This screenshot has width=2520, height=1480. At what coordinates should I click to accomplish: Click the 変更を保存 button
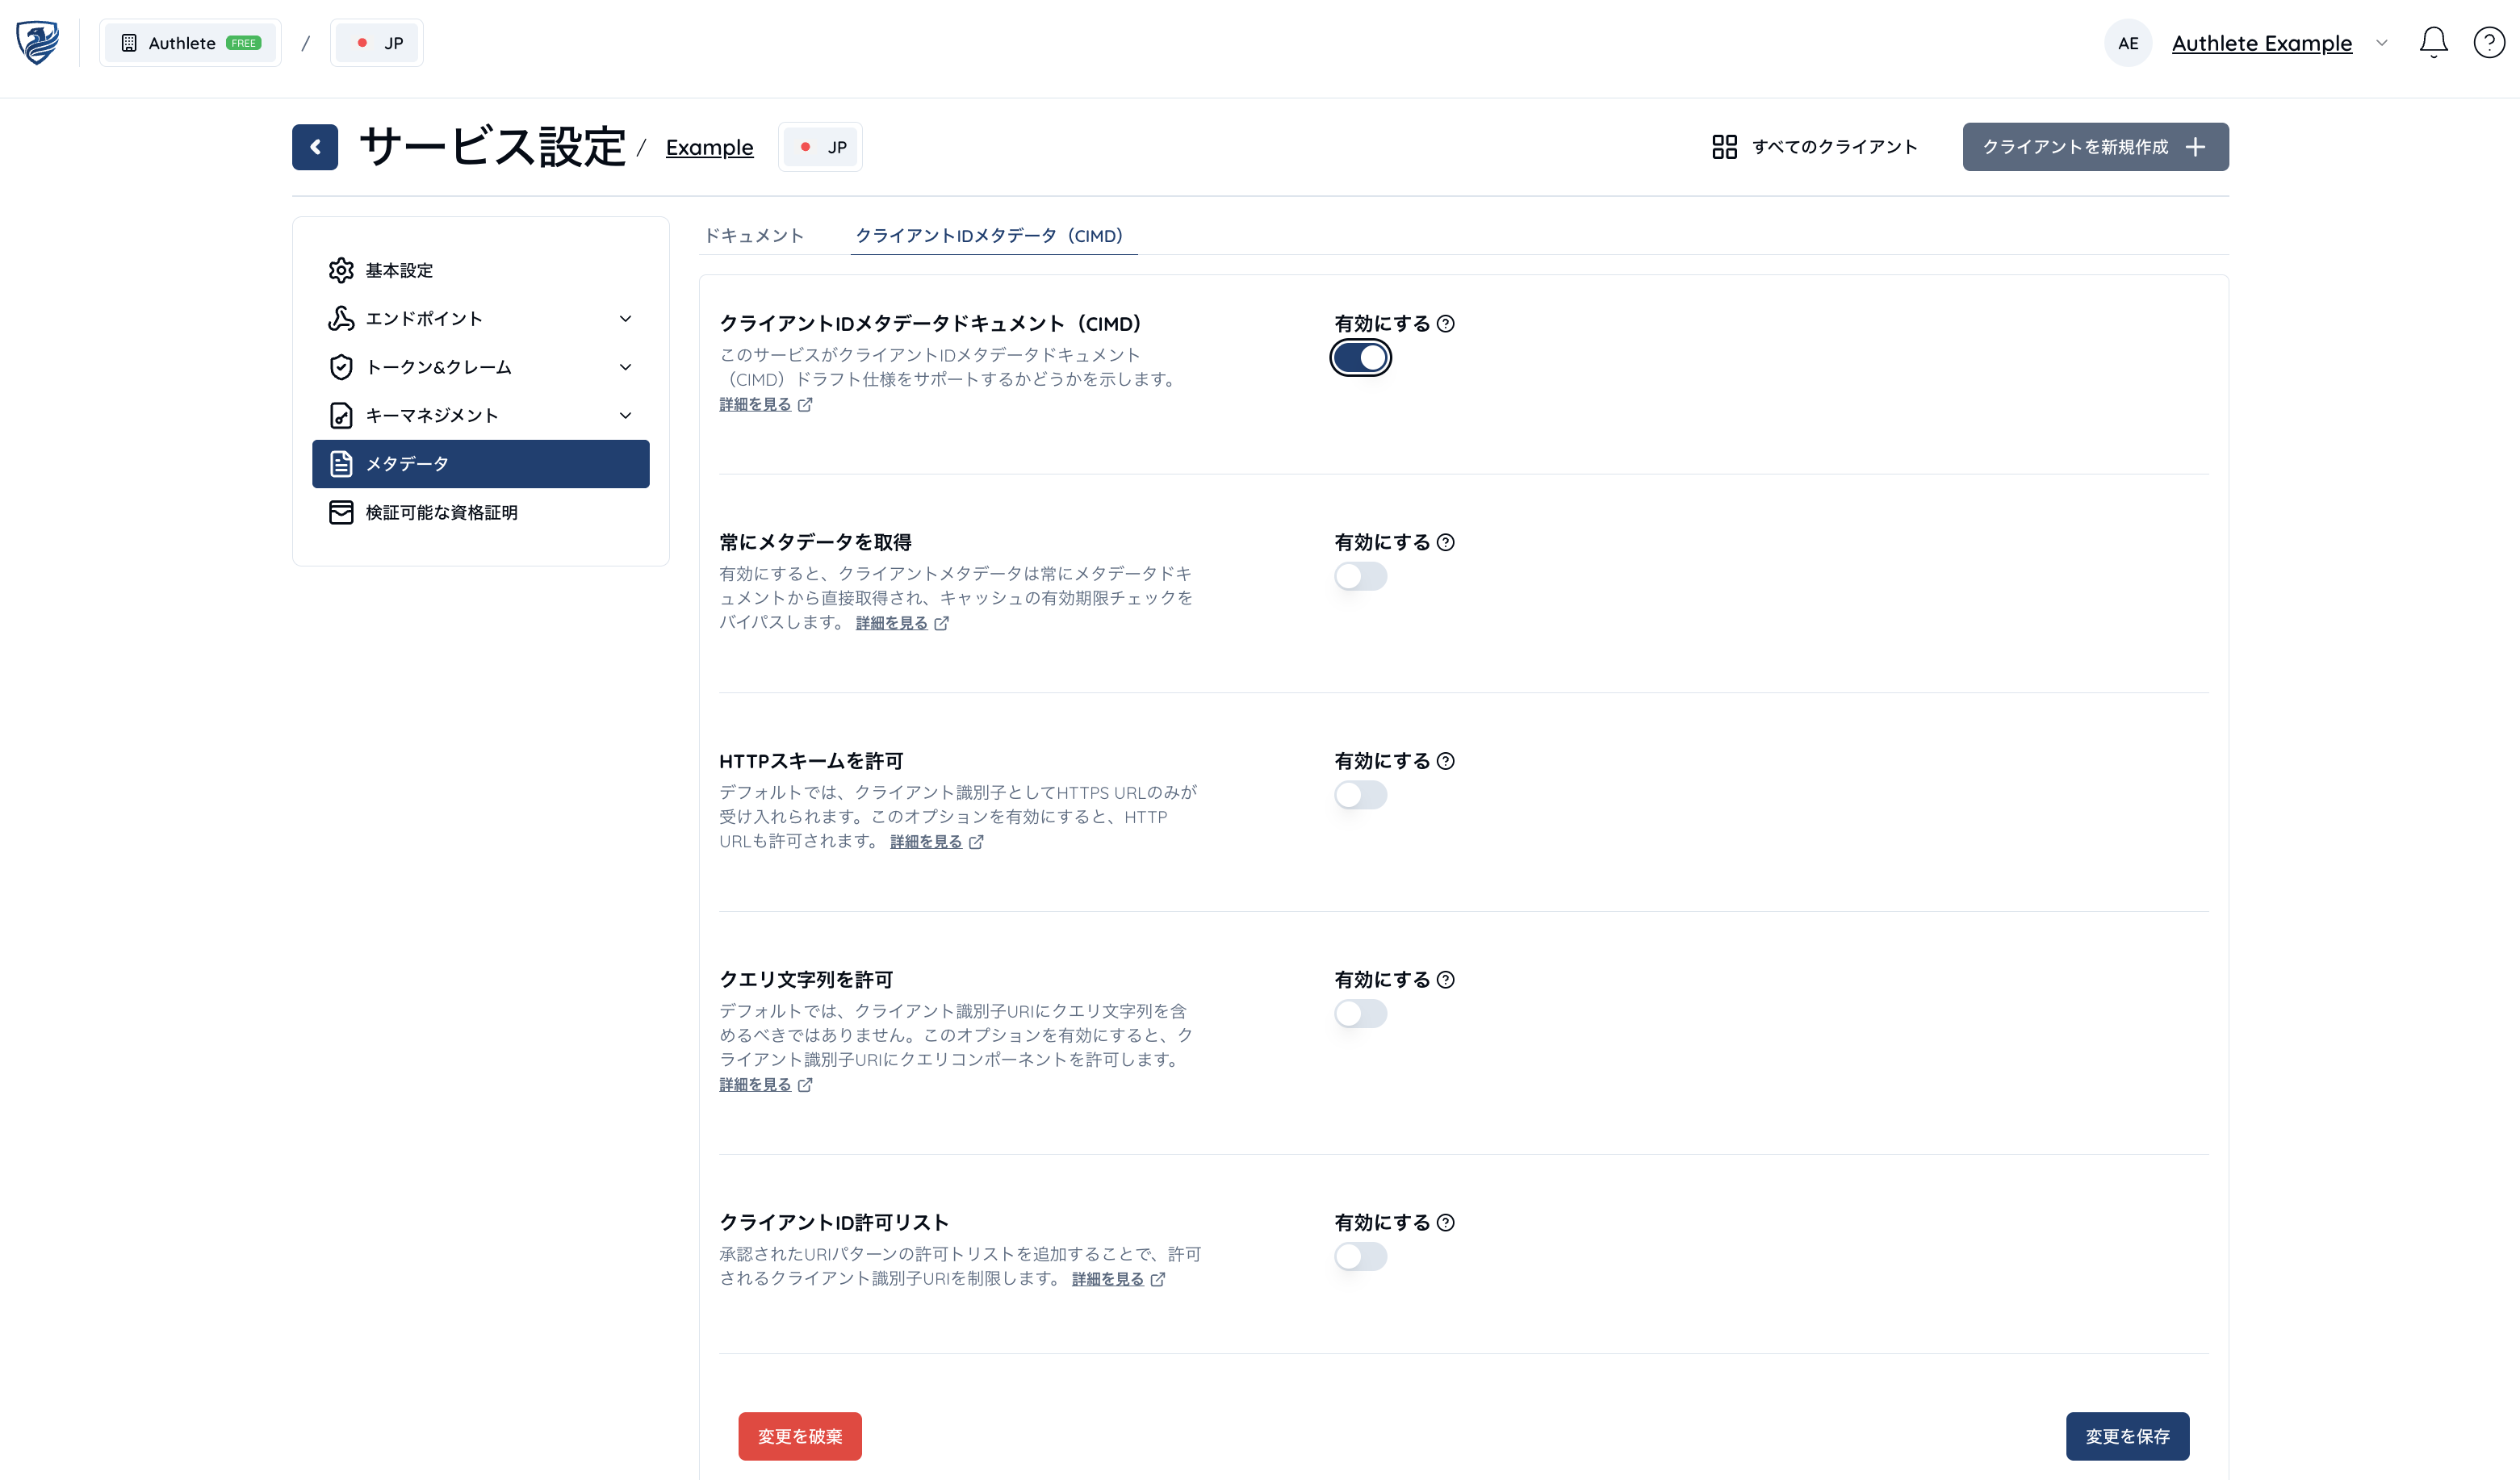2127,1436
